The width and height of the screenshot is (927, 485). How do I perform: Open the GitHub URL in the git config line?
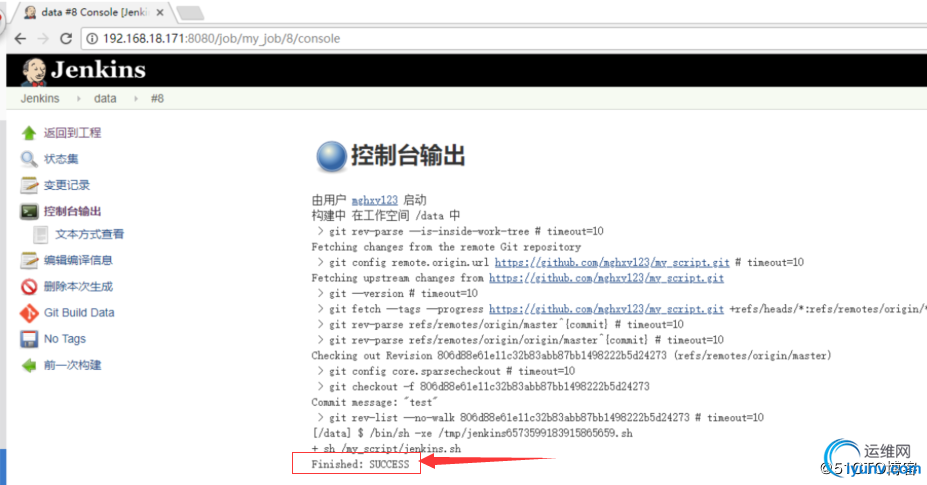click(x=612, y=262)
